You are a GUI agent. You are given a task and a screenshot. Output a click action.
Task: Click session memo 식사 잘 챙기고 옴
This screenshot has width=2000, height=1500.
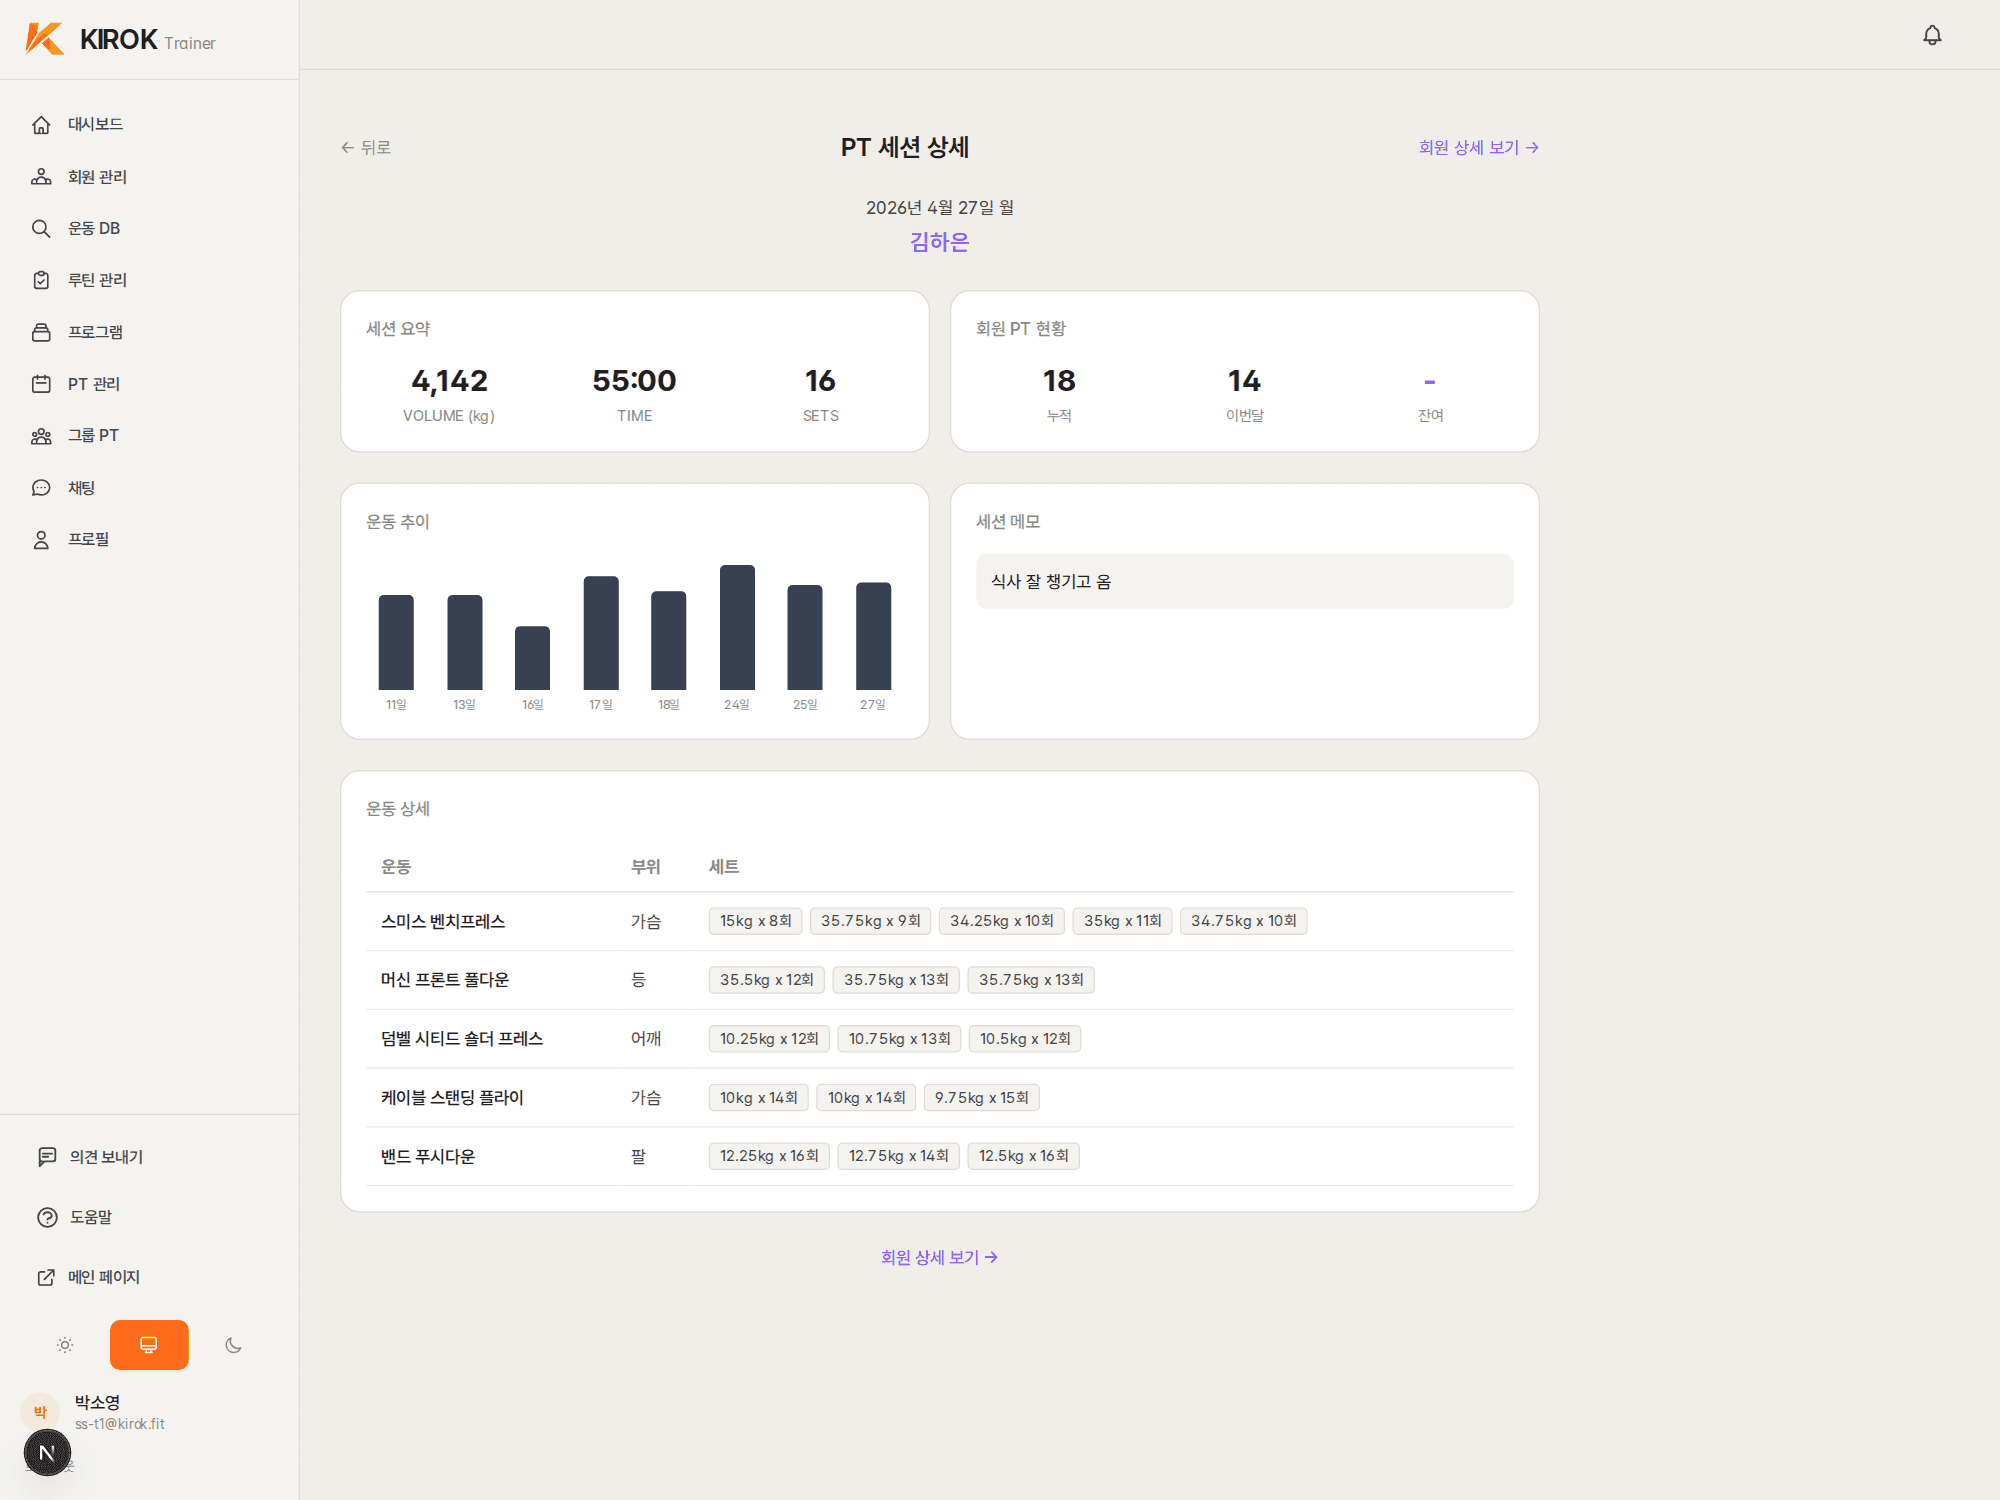[x=1244, y=582]
